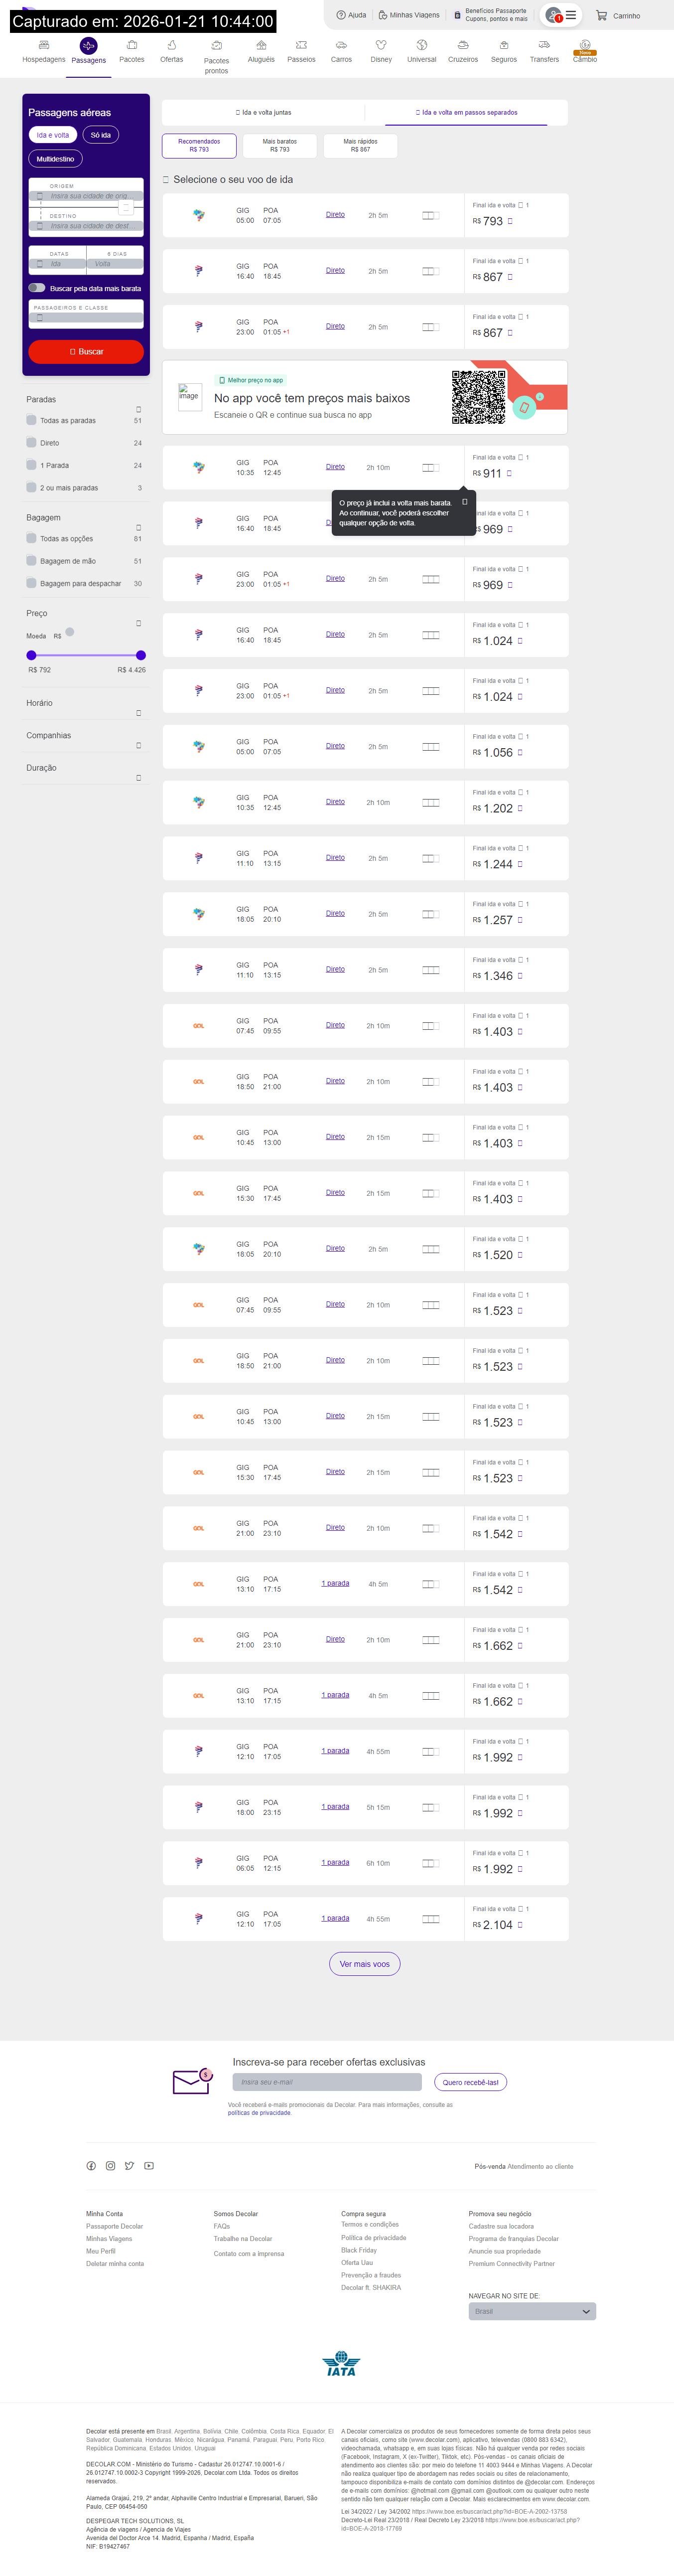Viewport: 674px width, 2576px height.
Task: Expand the Horário filter section
Action: click(x=138, y=713)
